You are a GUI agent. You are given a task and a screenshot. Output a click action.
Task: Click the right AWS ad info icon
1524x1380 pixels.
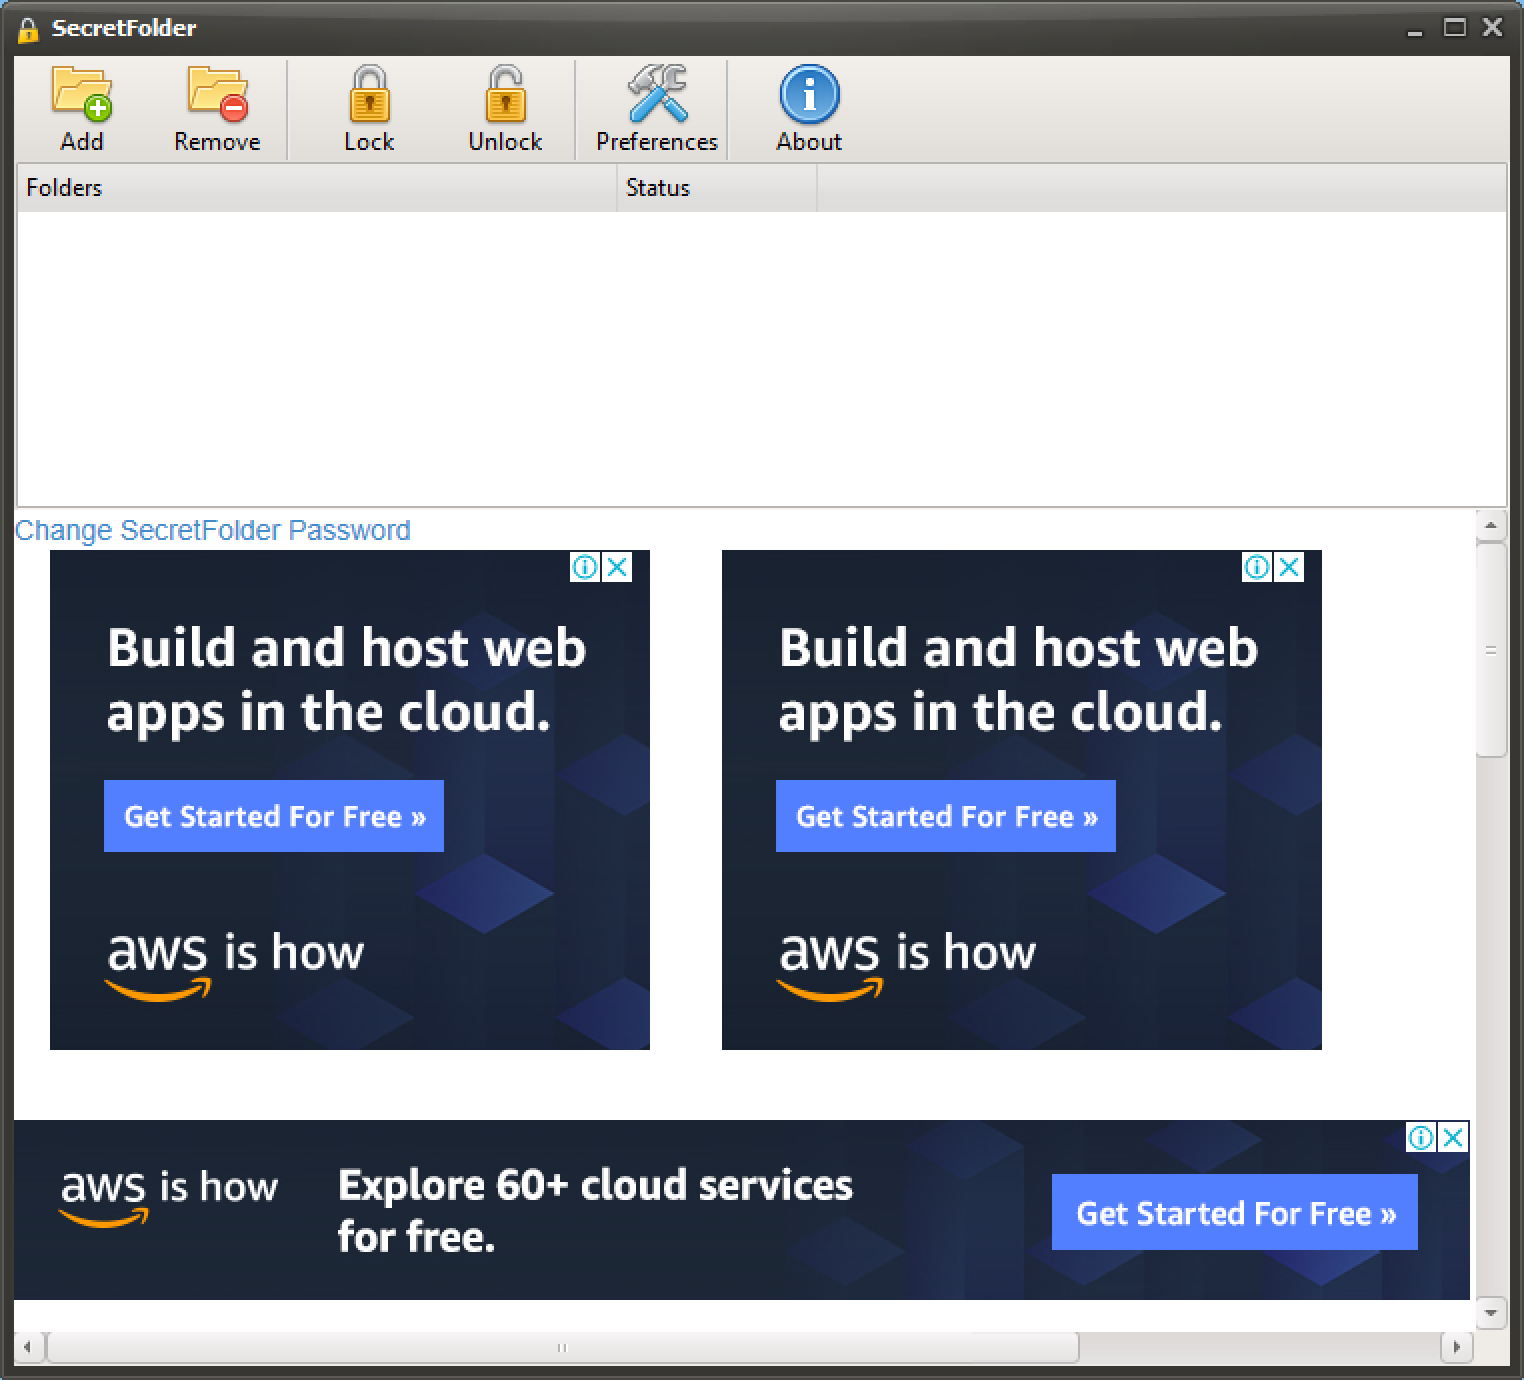pos(1258,567)
